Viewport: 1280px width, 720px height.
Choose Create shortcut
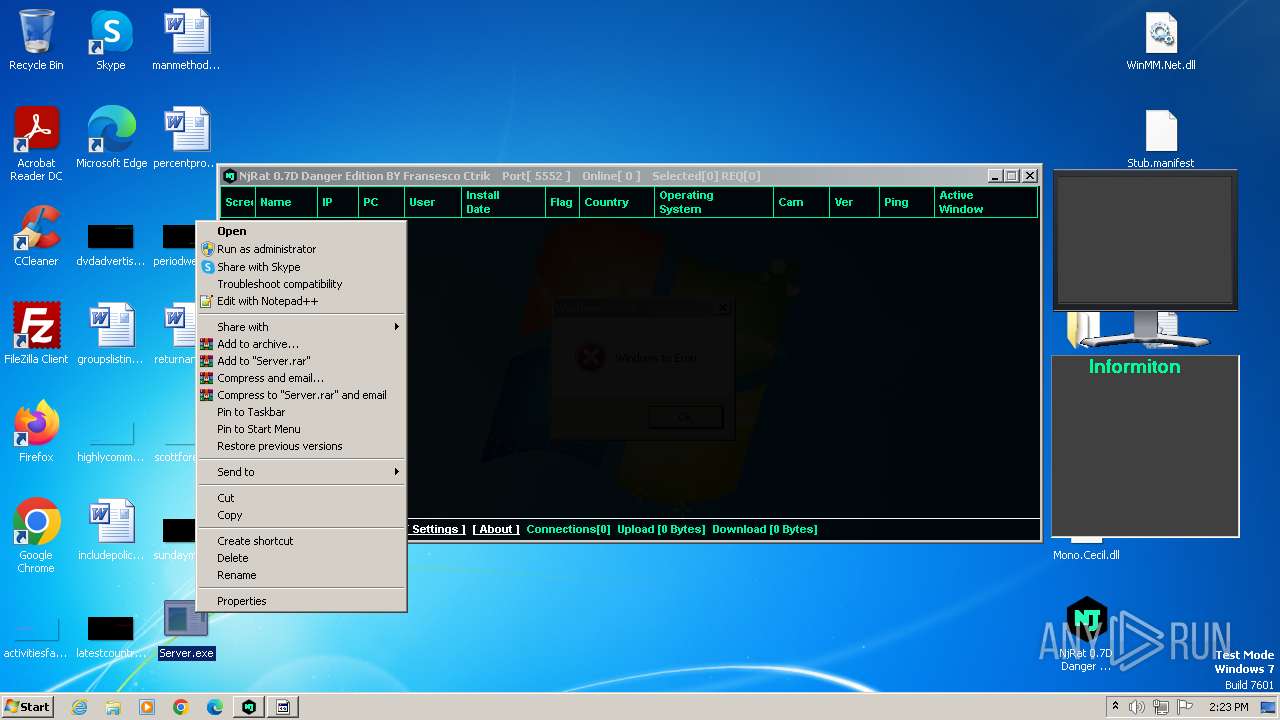(x=301, y=541)
